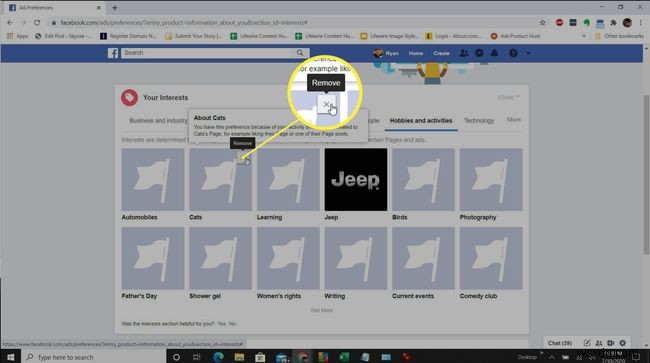Open the Chat (39) bar
This screenshot has height=363, width=650.
[560, 343]
